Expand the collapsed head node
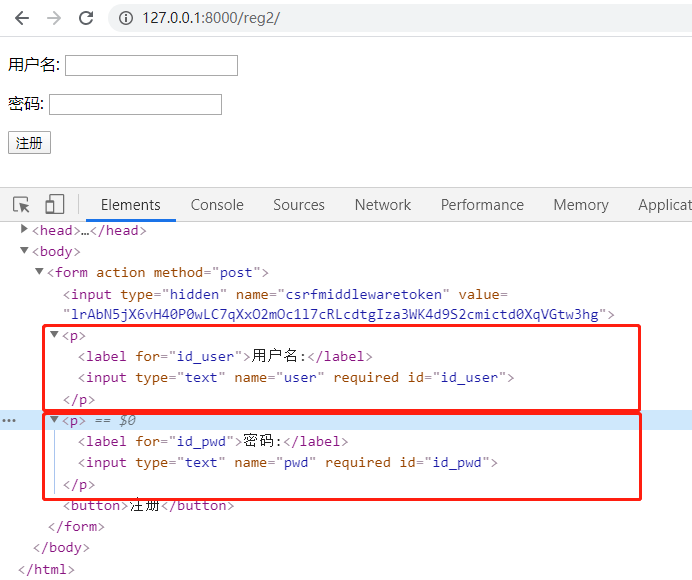Image resolution: width=692 pixels, height=580 pixels. point(24,229)
